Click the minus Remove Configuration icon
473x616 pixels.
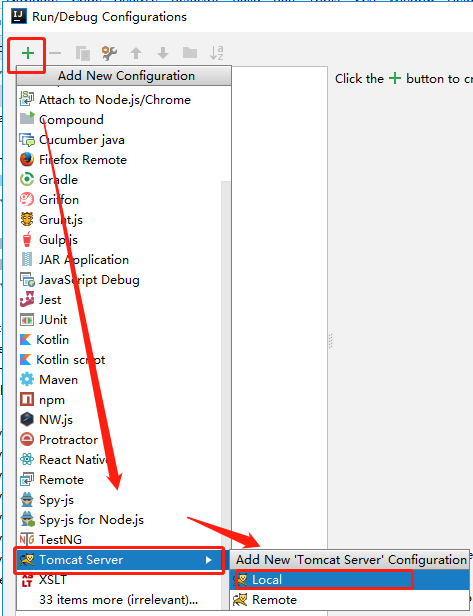point(55,53)
